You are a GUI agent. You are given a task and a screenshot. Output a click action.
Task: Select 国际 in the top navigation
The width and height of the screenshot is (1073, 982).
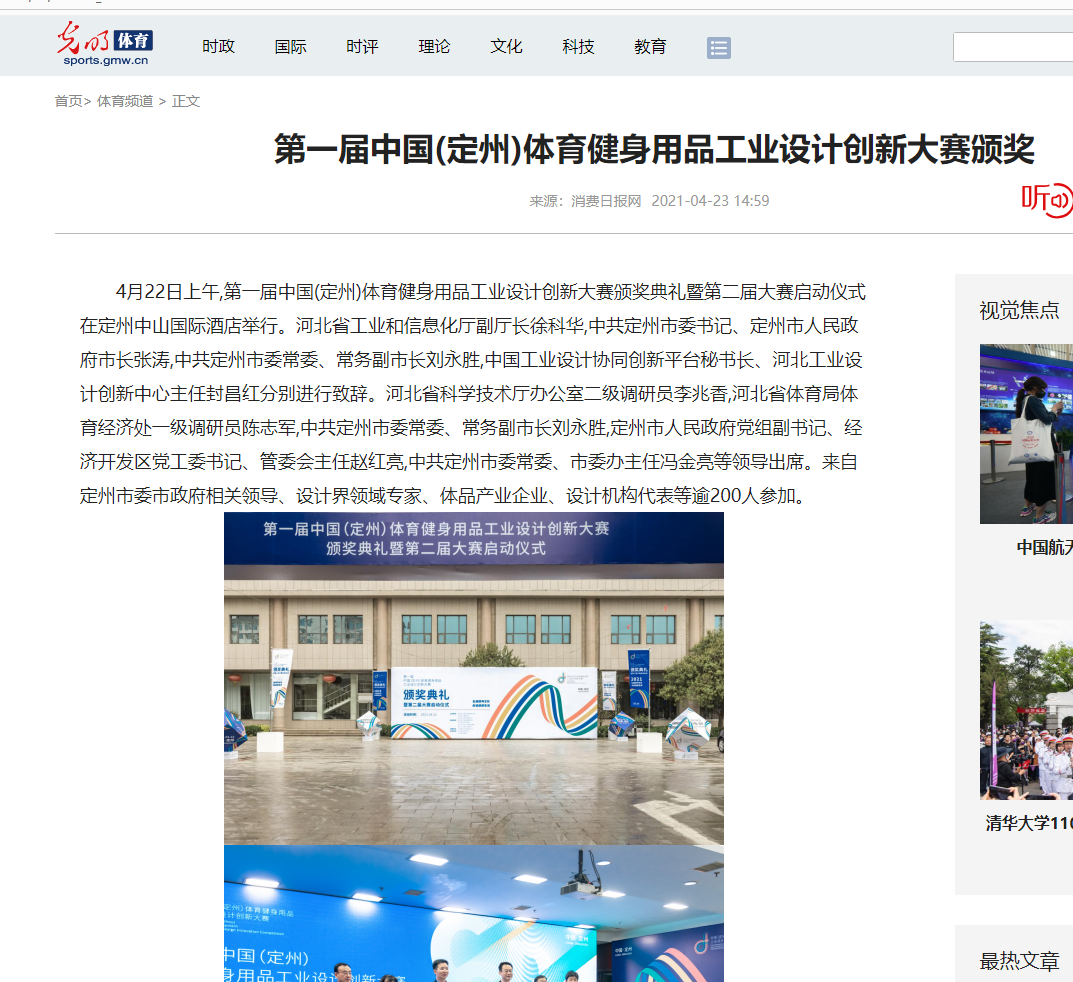tap(291, 46)
